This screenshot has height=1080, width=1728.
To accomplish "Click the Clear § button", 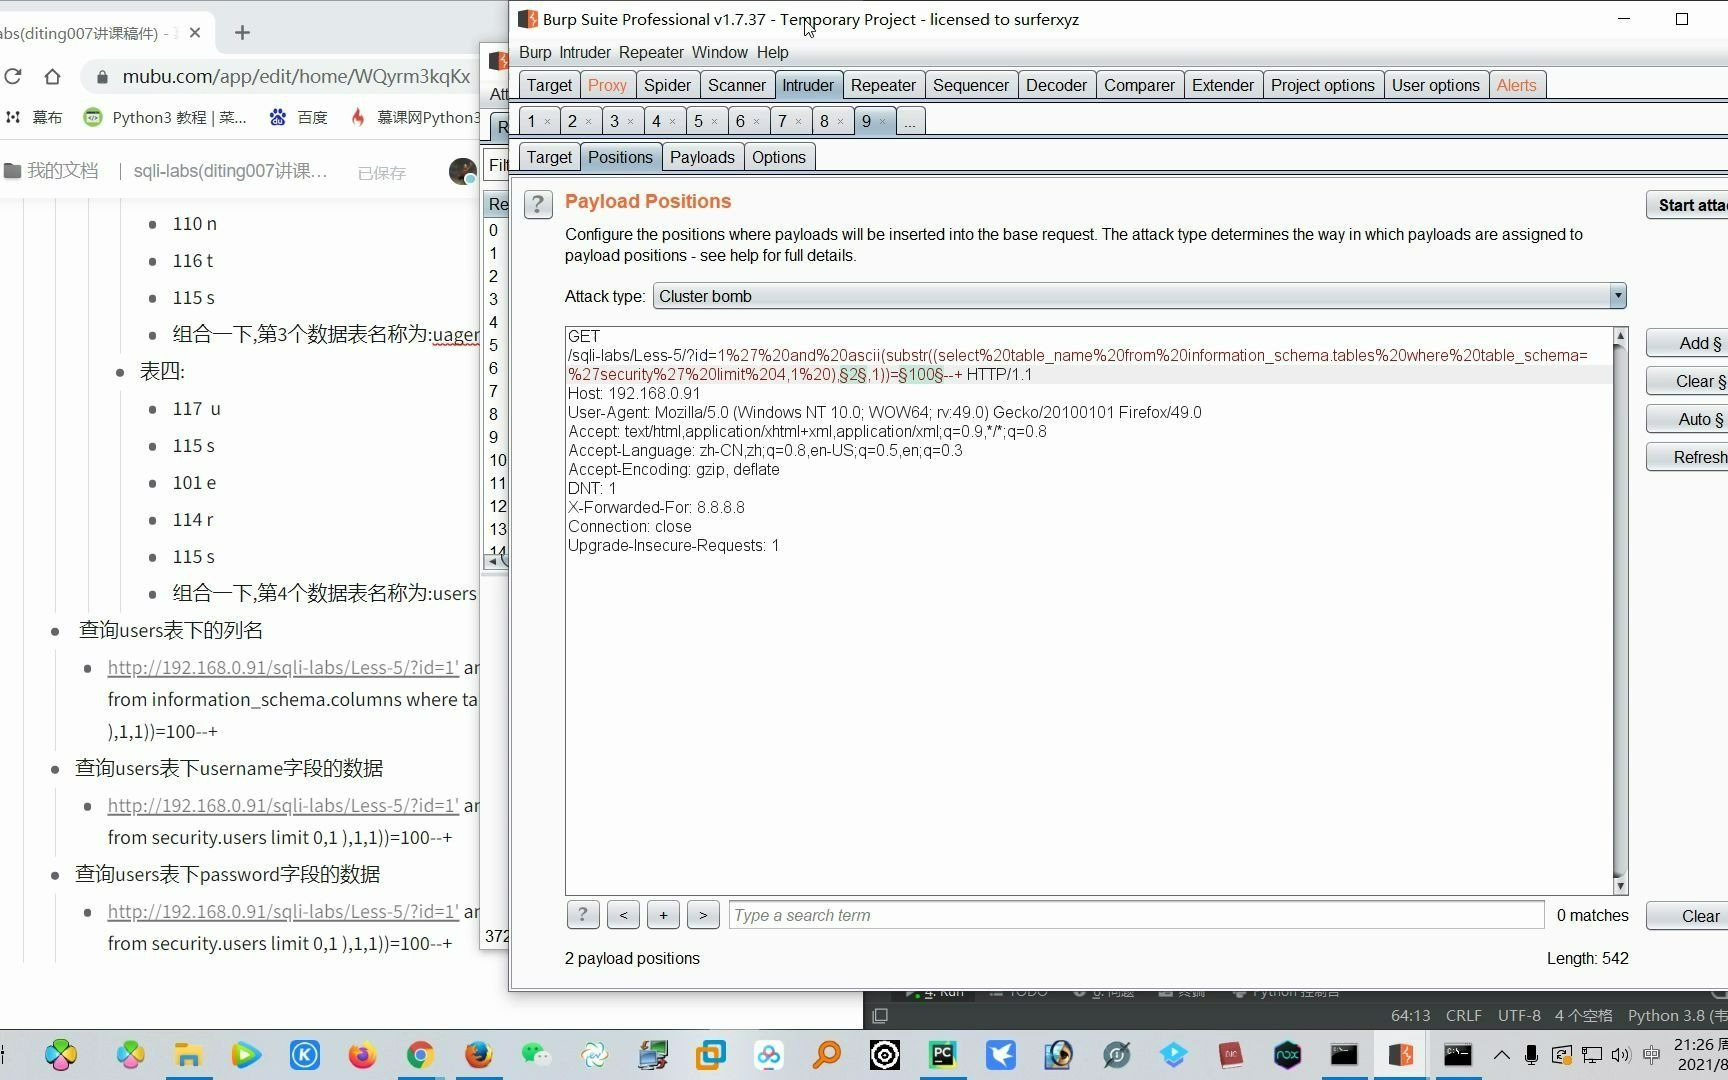I will (x=1688, y=381).
